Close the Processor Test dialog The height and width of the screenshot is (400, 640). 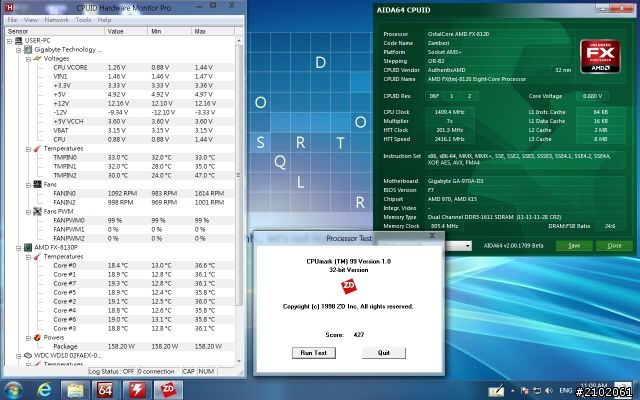(432, 236)
